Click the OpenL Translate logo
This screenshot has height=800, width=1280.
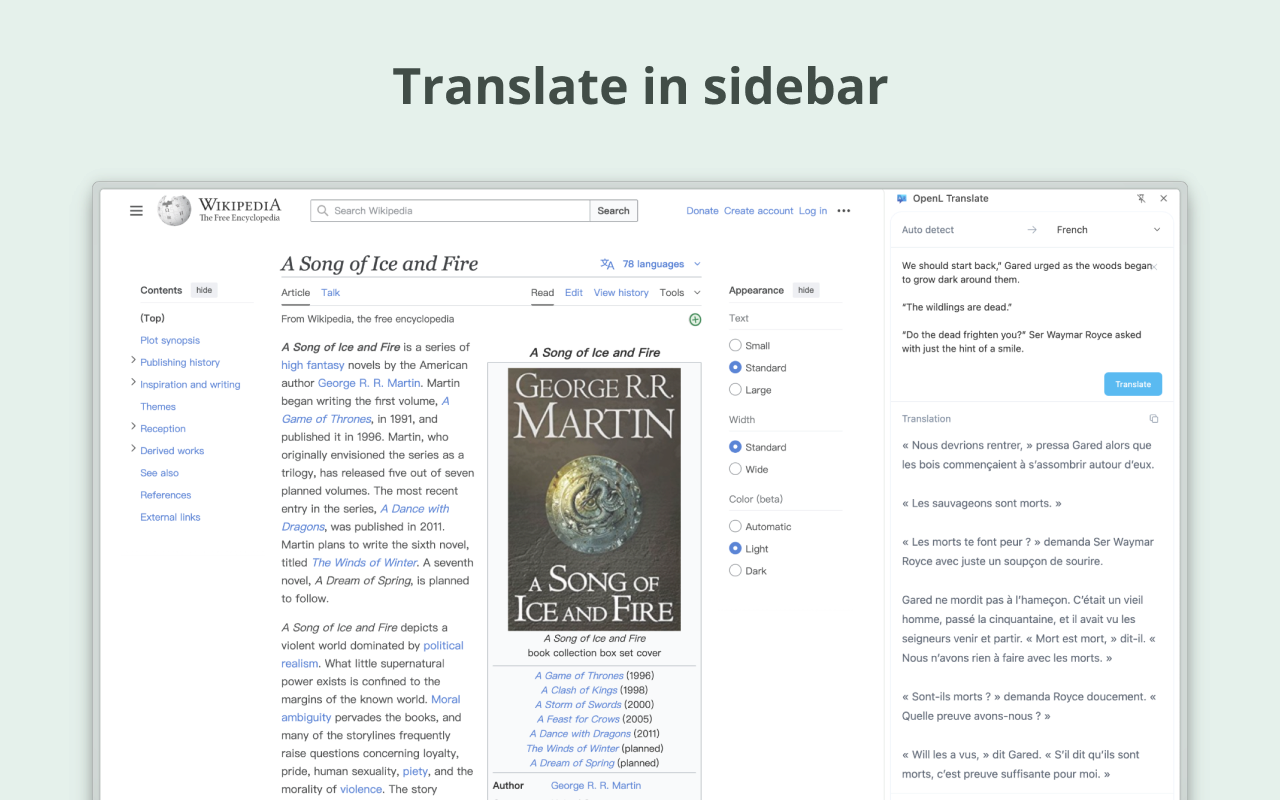coord(901,198)
